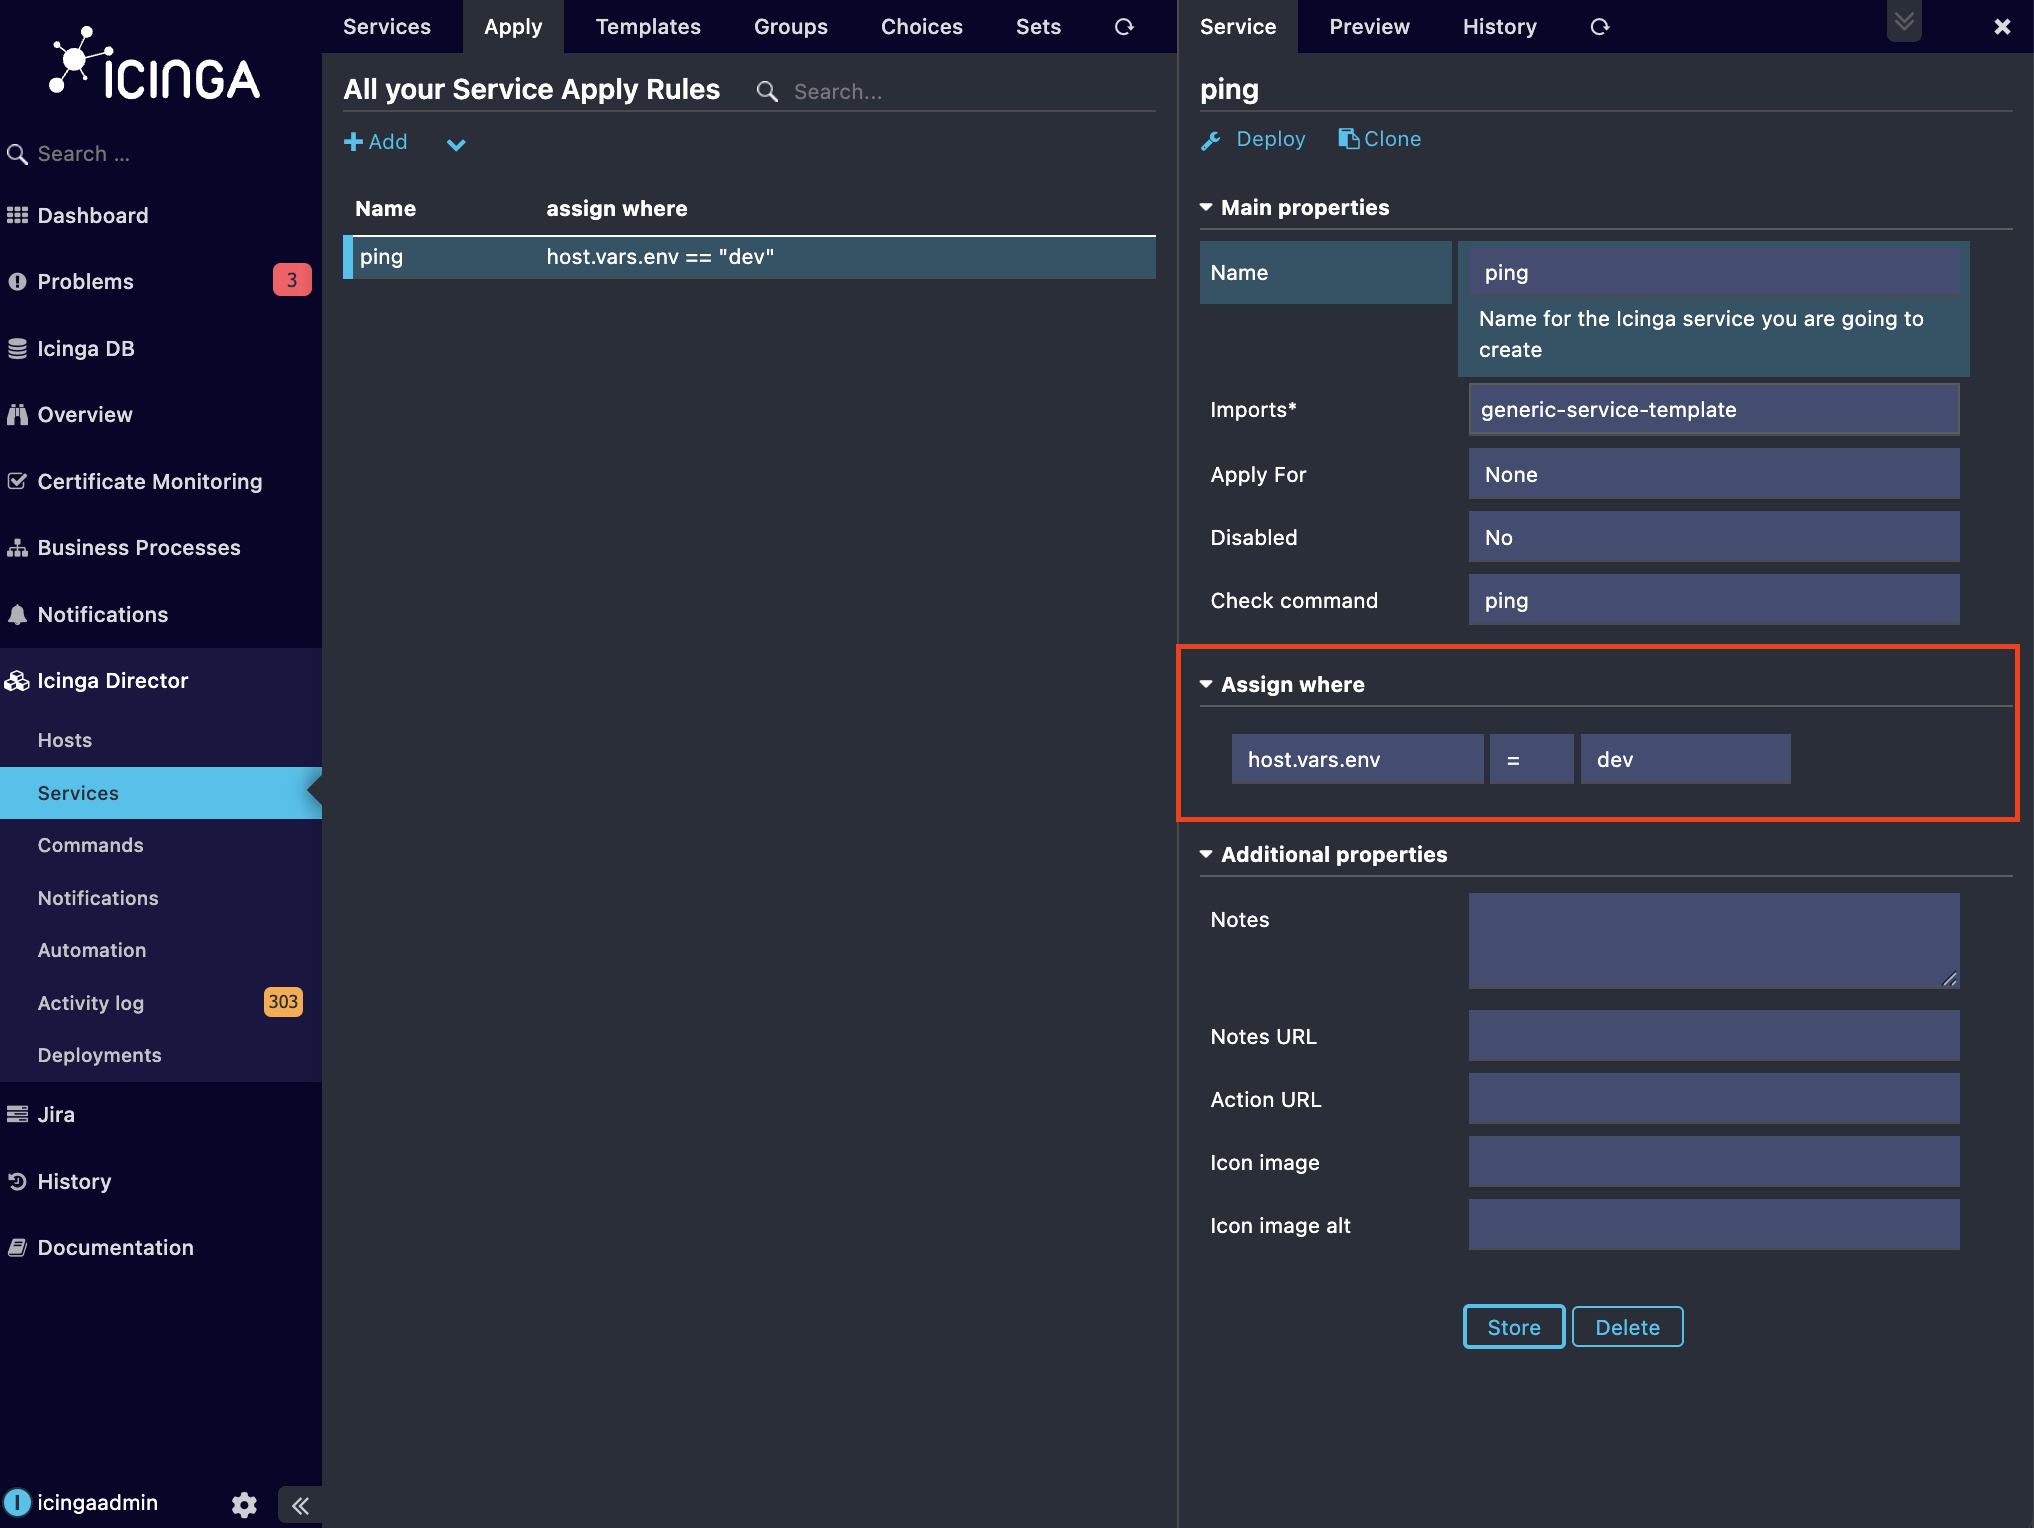
Task: Click the Store button
Action: point(1514,1327)
